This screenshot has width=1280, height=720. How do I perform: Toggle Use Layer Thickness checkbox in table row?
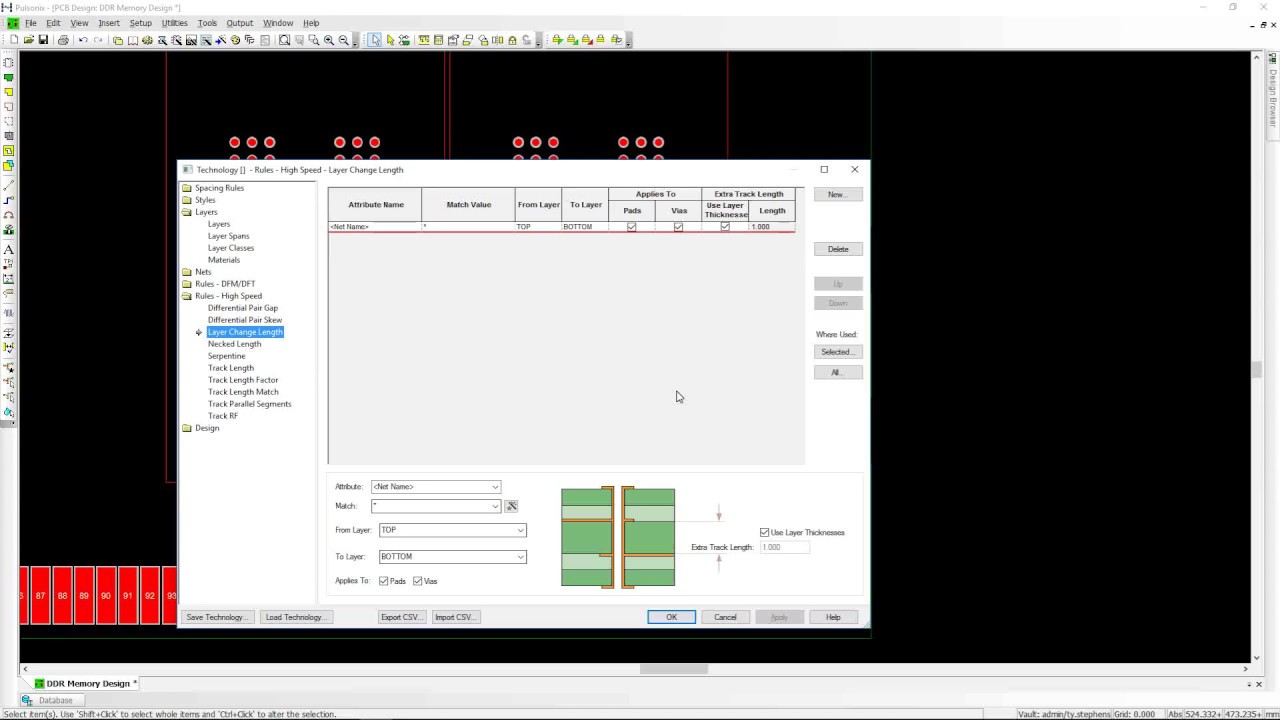725,227
